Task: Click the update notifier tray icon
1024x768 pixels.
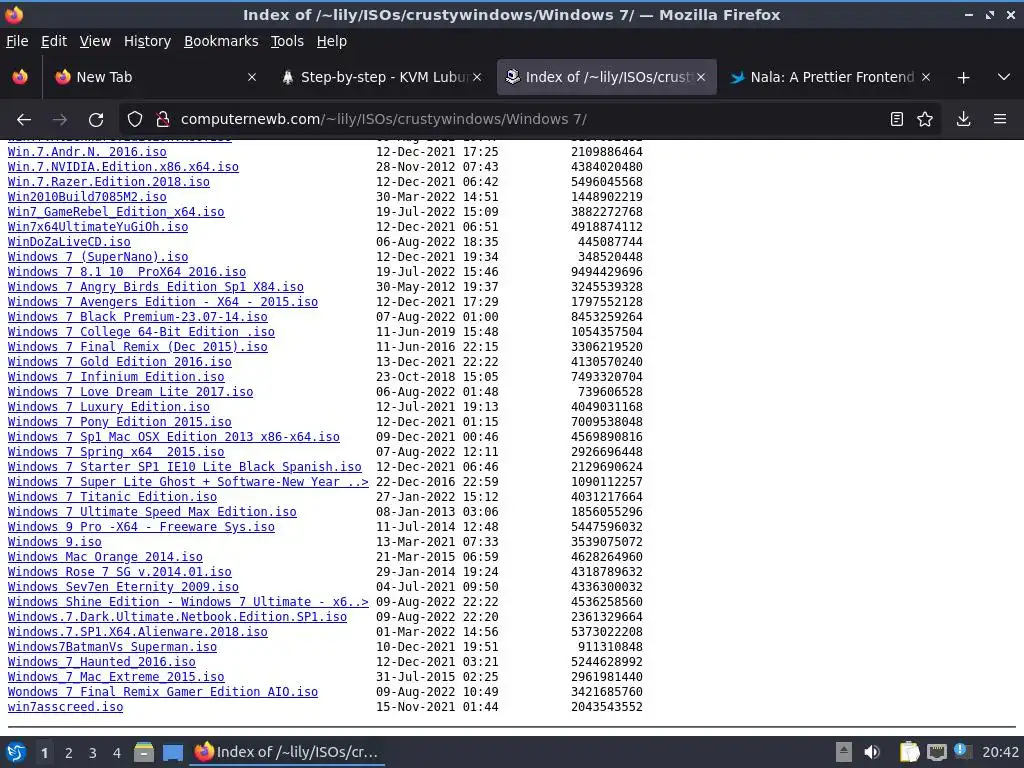Action: click(x=962, y=751)
